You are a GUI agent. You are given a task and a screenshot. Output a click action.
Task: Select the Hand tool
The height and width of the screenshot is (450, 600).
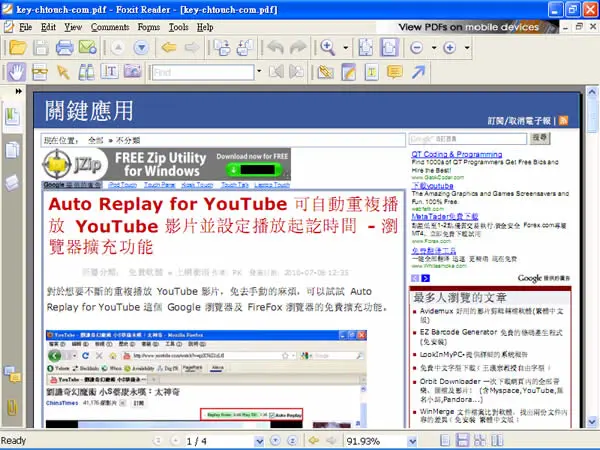tap(16, 72)
